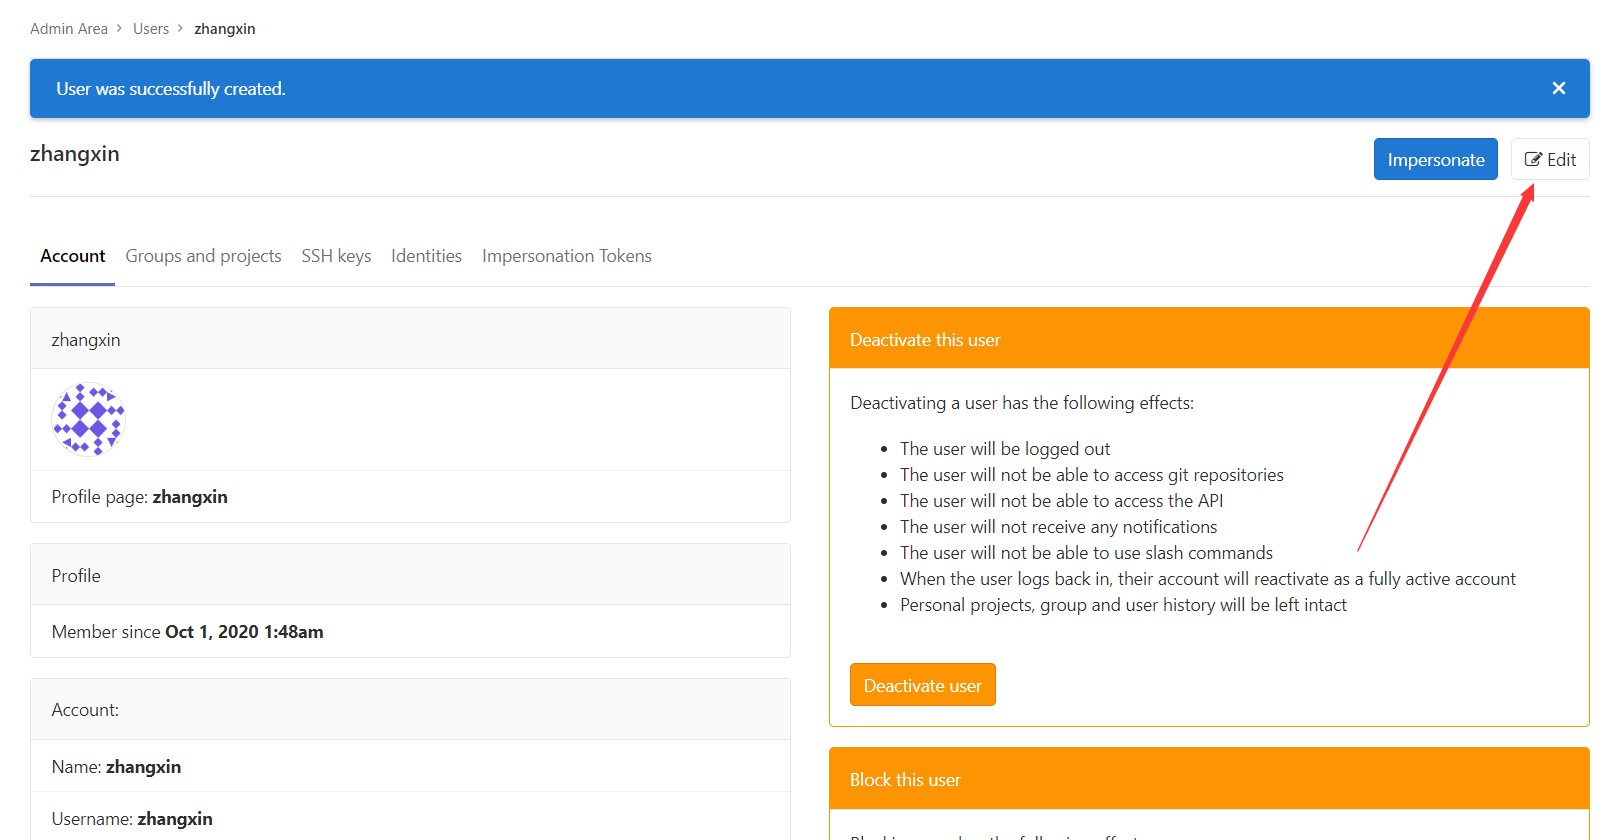Screen dimensions: 1603x840
Task: Switch to Groups and projects tab
Action: (x=203, y=256)
